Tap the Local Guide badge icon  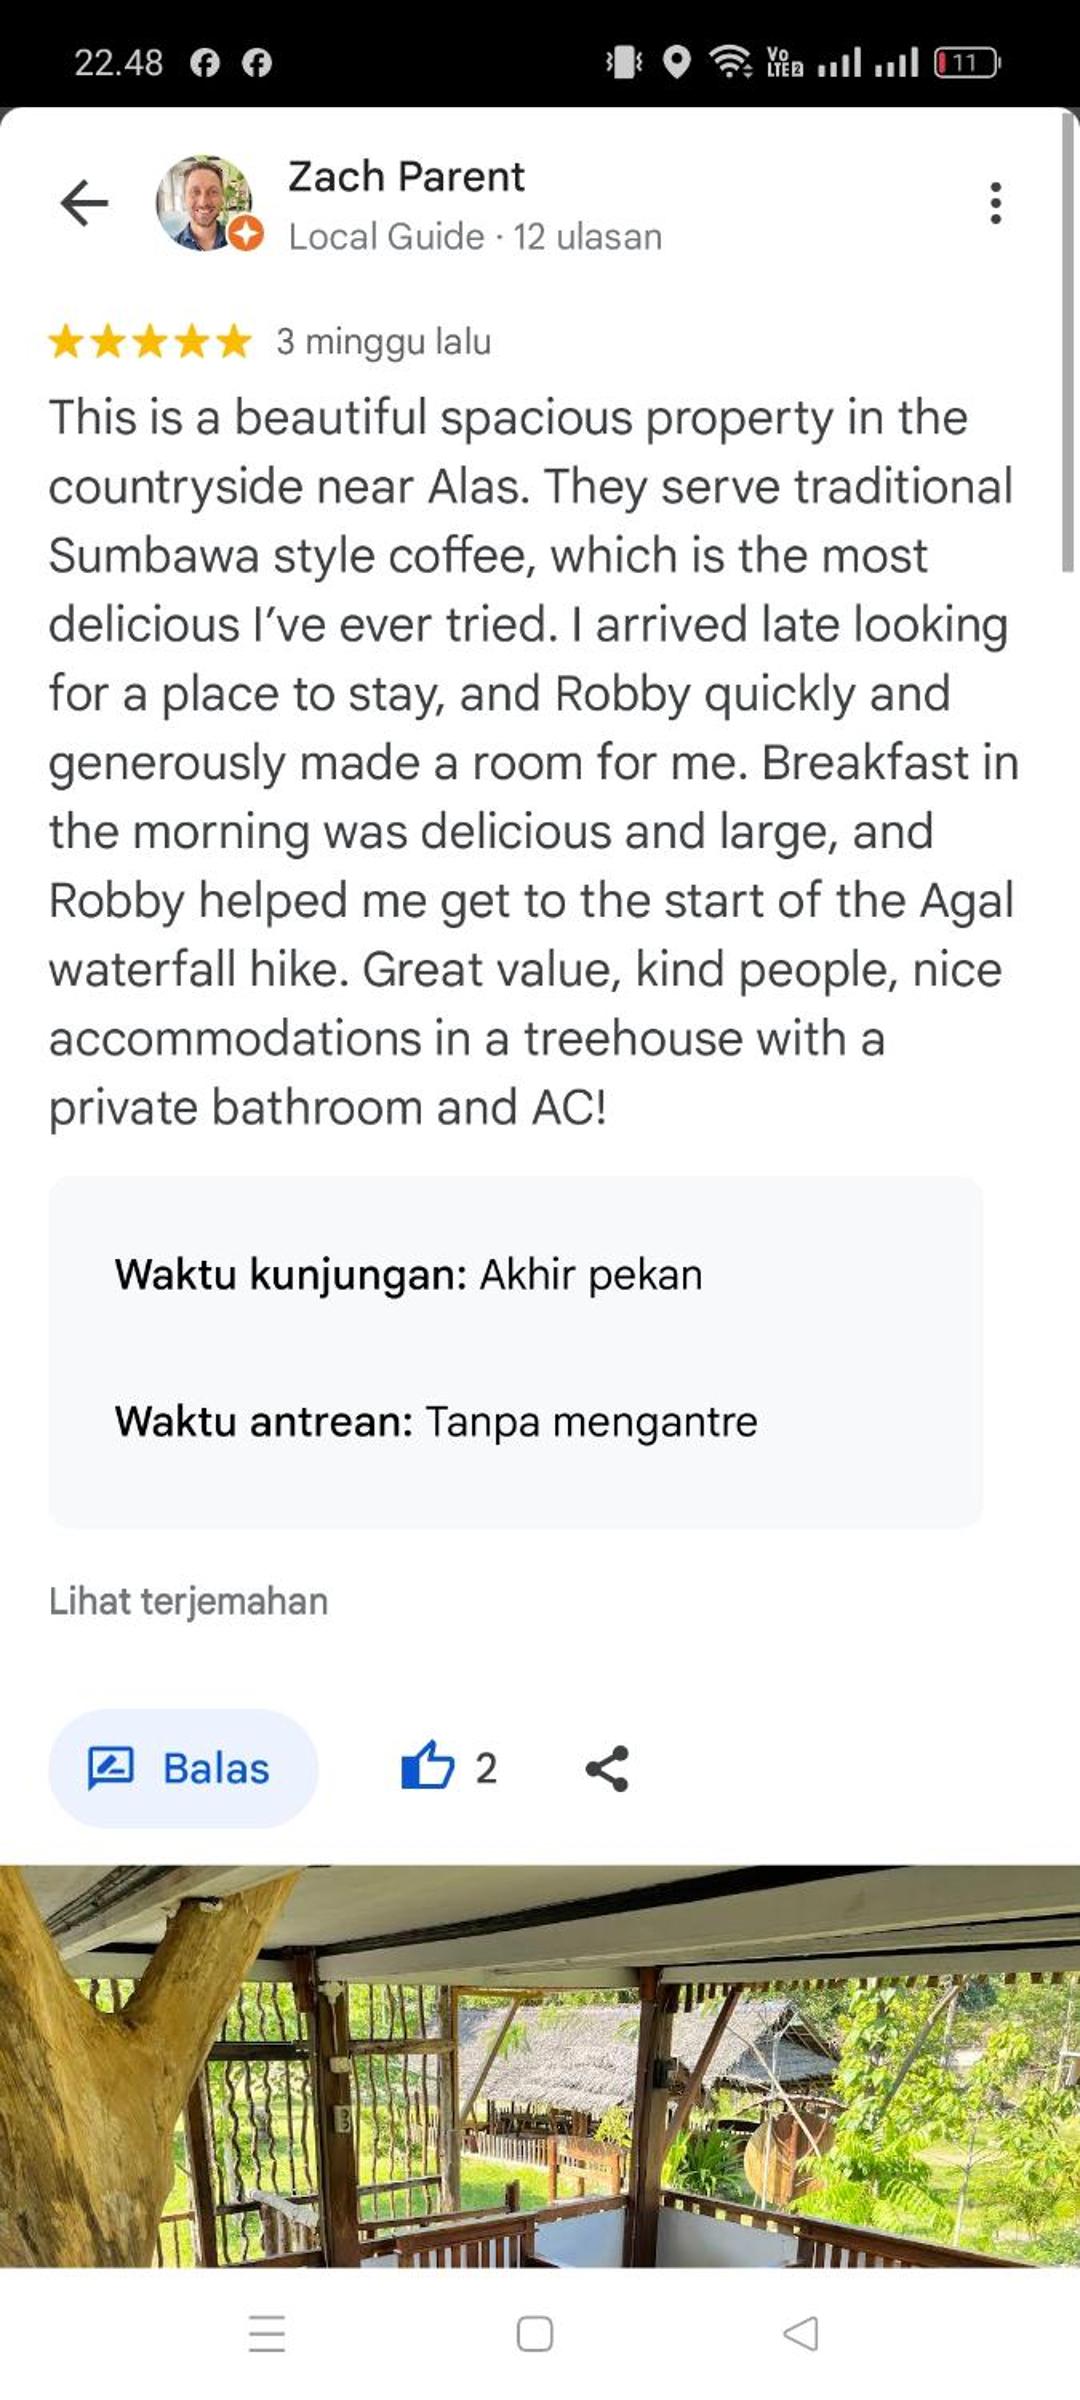246,235
